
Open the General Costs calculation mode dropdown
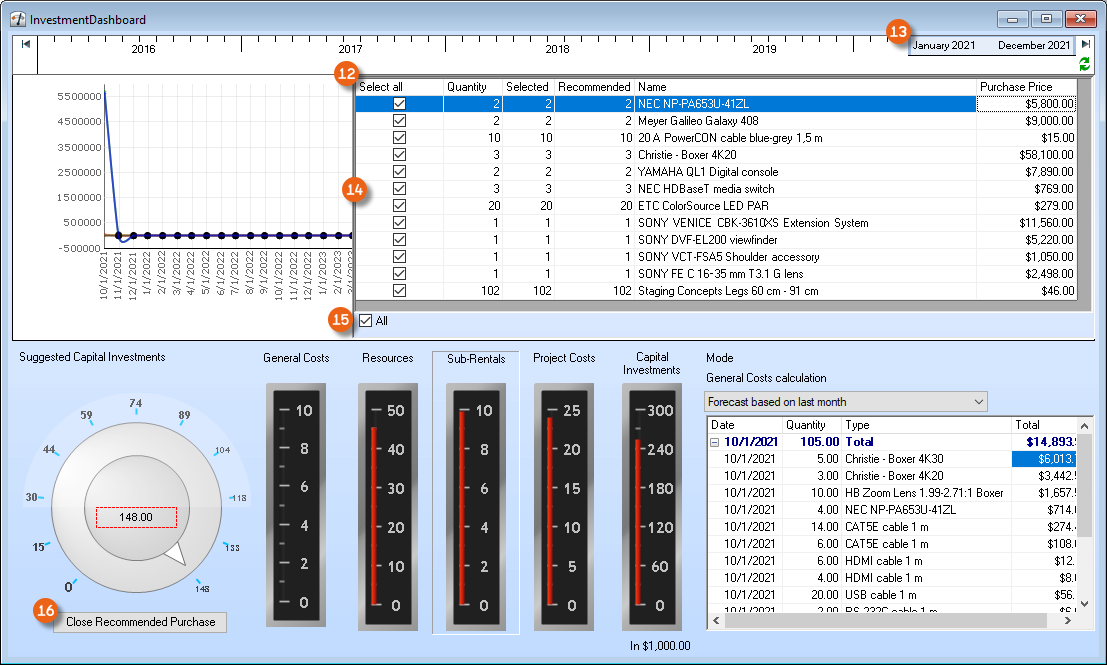[845, 402]
